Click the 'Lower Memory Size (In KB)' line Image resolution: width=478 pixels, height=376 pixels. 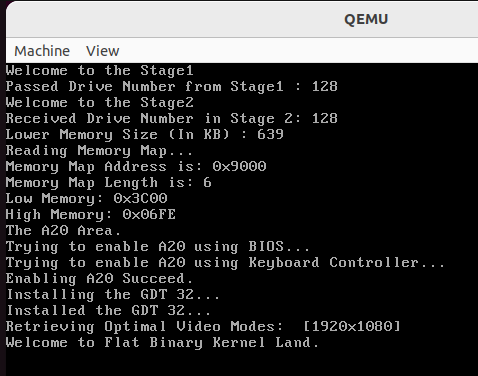tap(144, 135)
